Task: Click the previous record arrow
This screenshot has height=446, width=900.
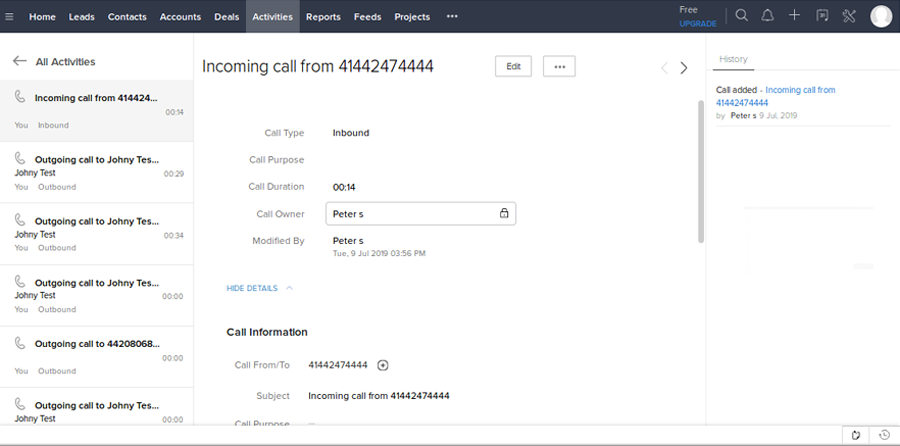Action: (664, 68)
